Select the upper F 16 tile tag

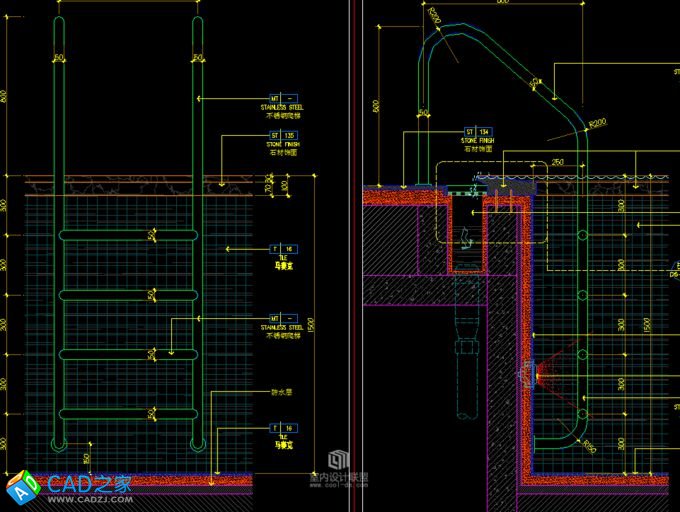[x=283, y=247]
